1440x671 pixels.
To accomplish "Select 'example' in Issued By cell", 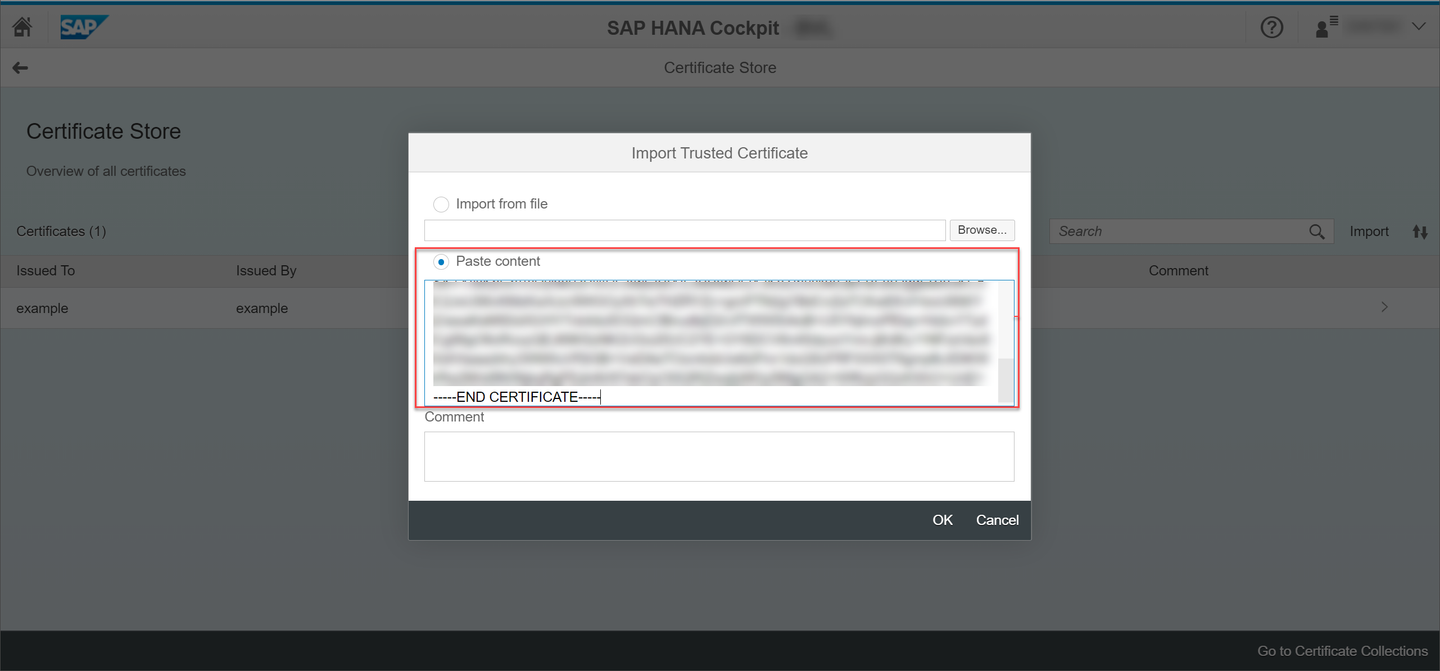I will point(262,308).
